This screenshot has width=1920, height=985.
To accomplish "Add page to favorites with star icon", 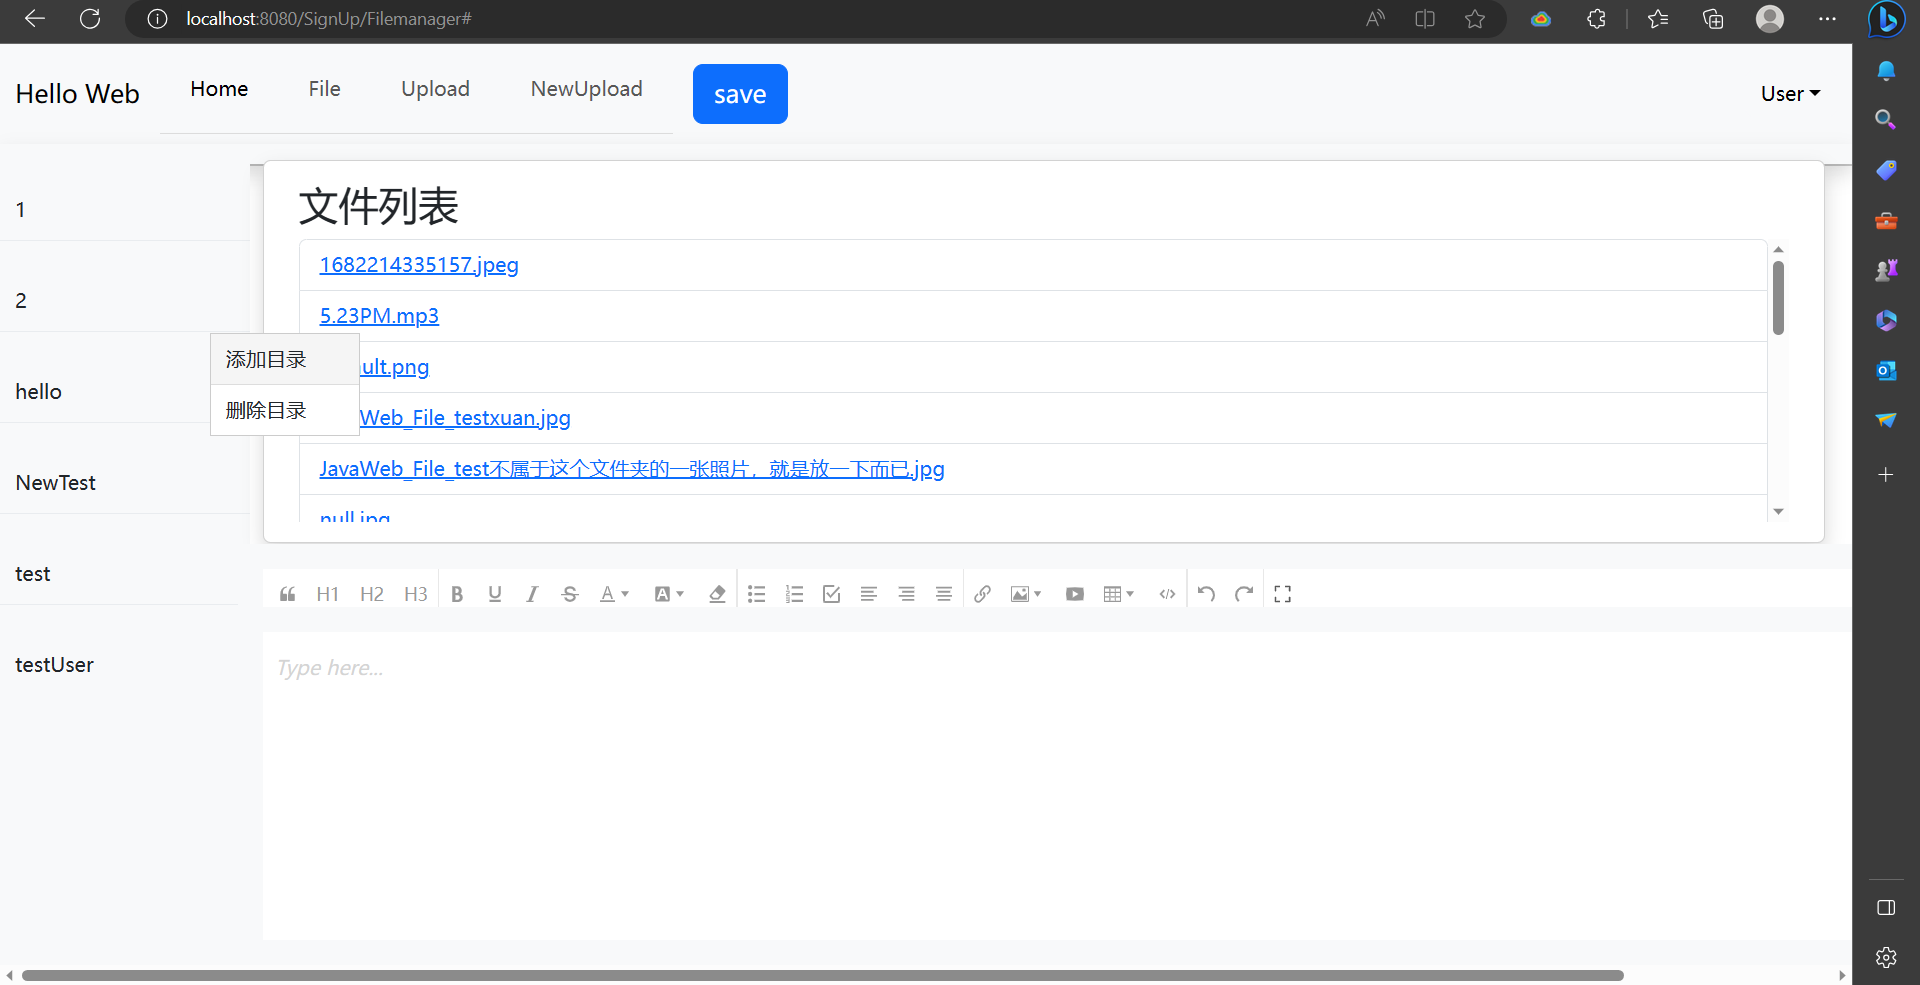I will (x=1475, y=19).
